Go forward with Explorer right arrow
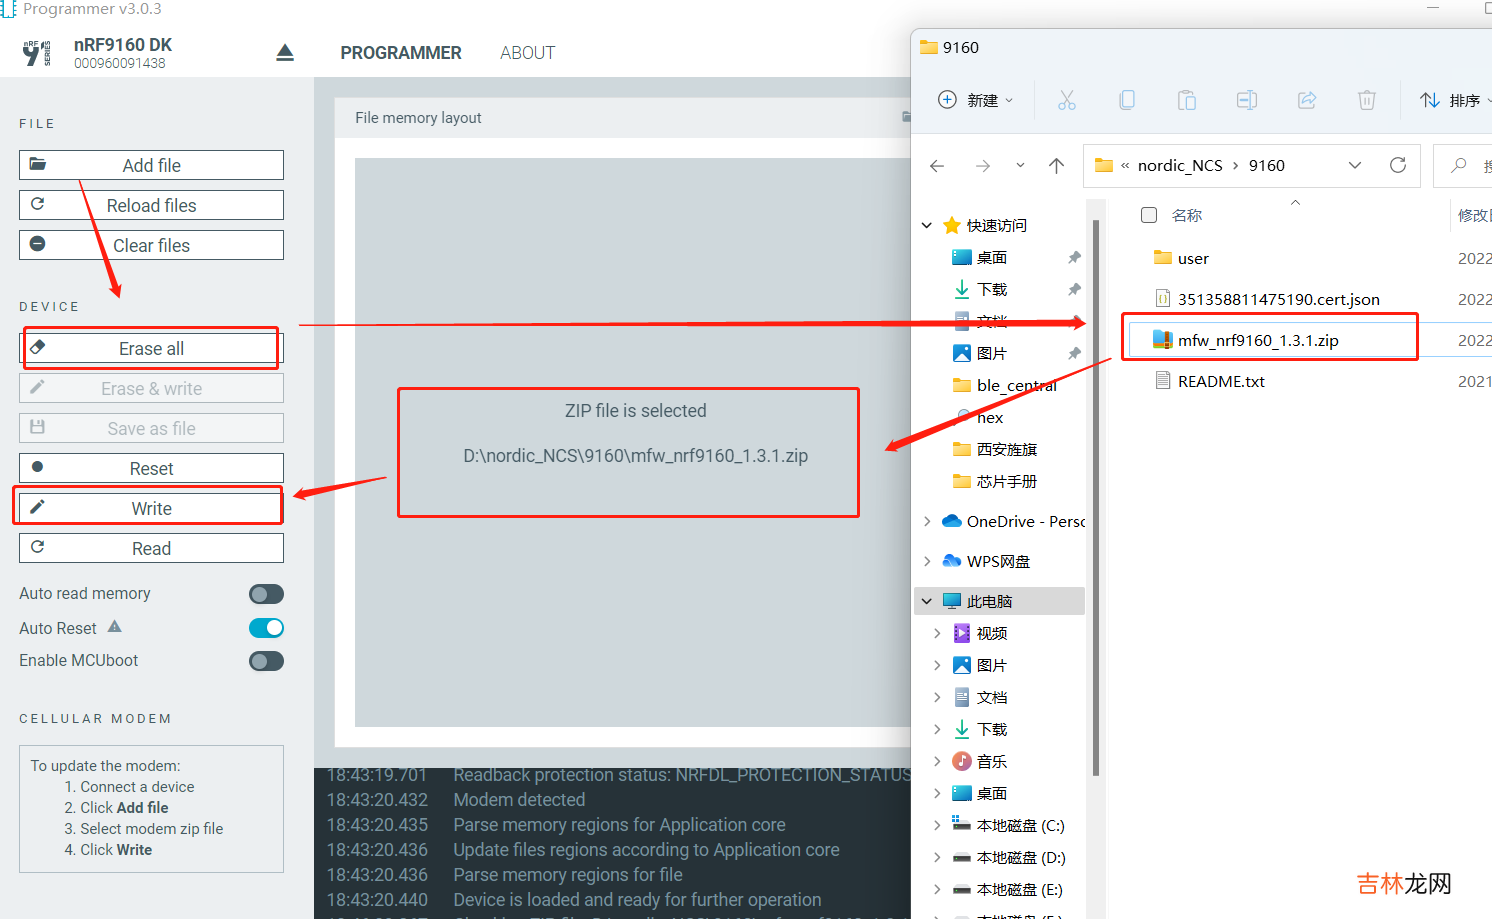1492x919 pixels. click(x=983, y=166)
